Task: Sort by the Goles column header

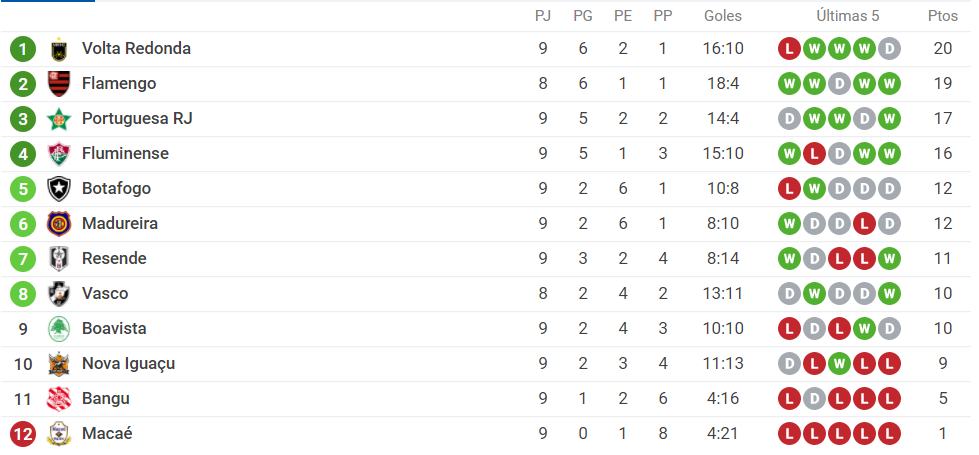Action: pos(723,16)
